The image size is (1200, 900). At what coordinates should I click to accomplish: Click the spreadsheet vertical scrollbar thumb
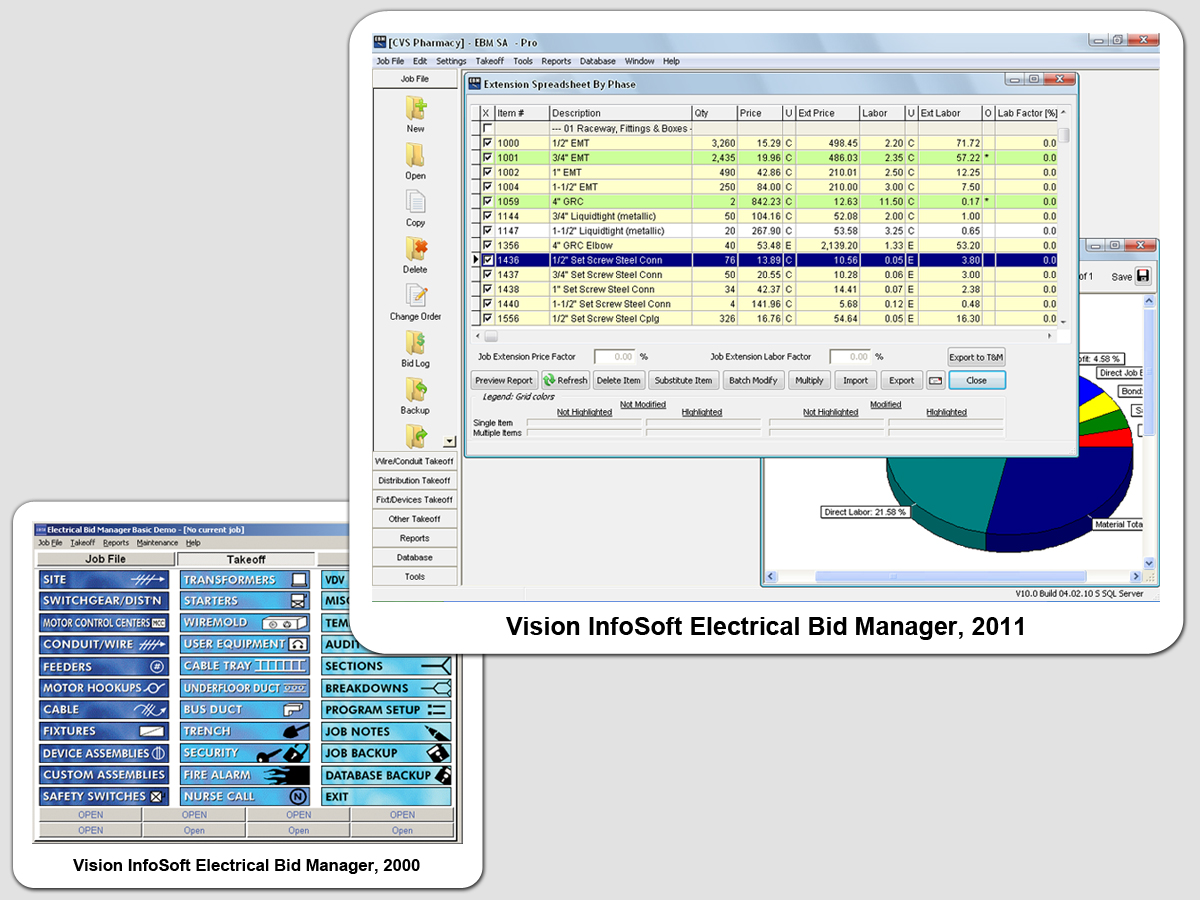pos(1065,135)
